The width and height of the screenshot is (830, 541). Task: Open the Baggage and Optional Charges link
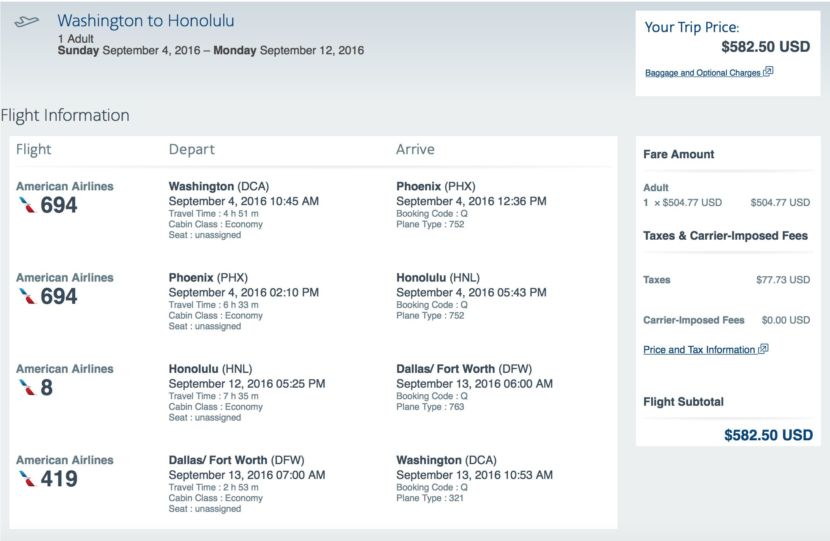click(x=703, y=73)
